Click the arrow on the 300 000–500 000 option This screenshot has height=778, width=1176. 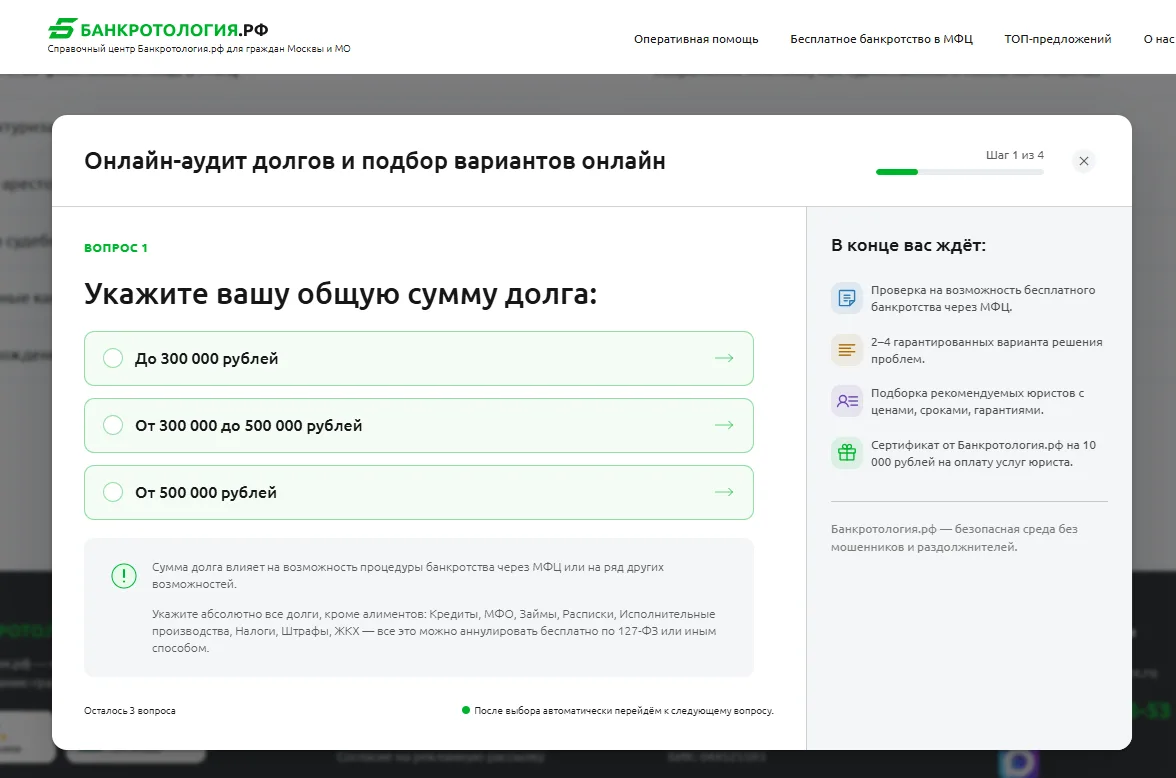point(724,425)
